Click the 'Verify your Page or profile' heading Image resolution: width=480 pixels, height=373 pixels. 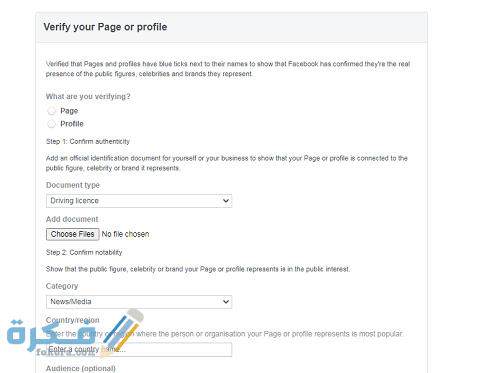click(x=105, y=27)
